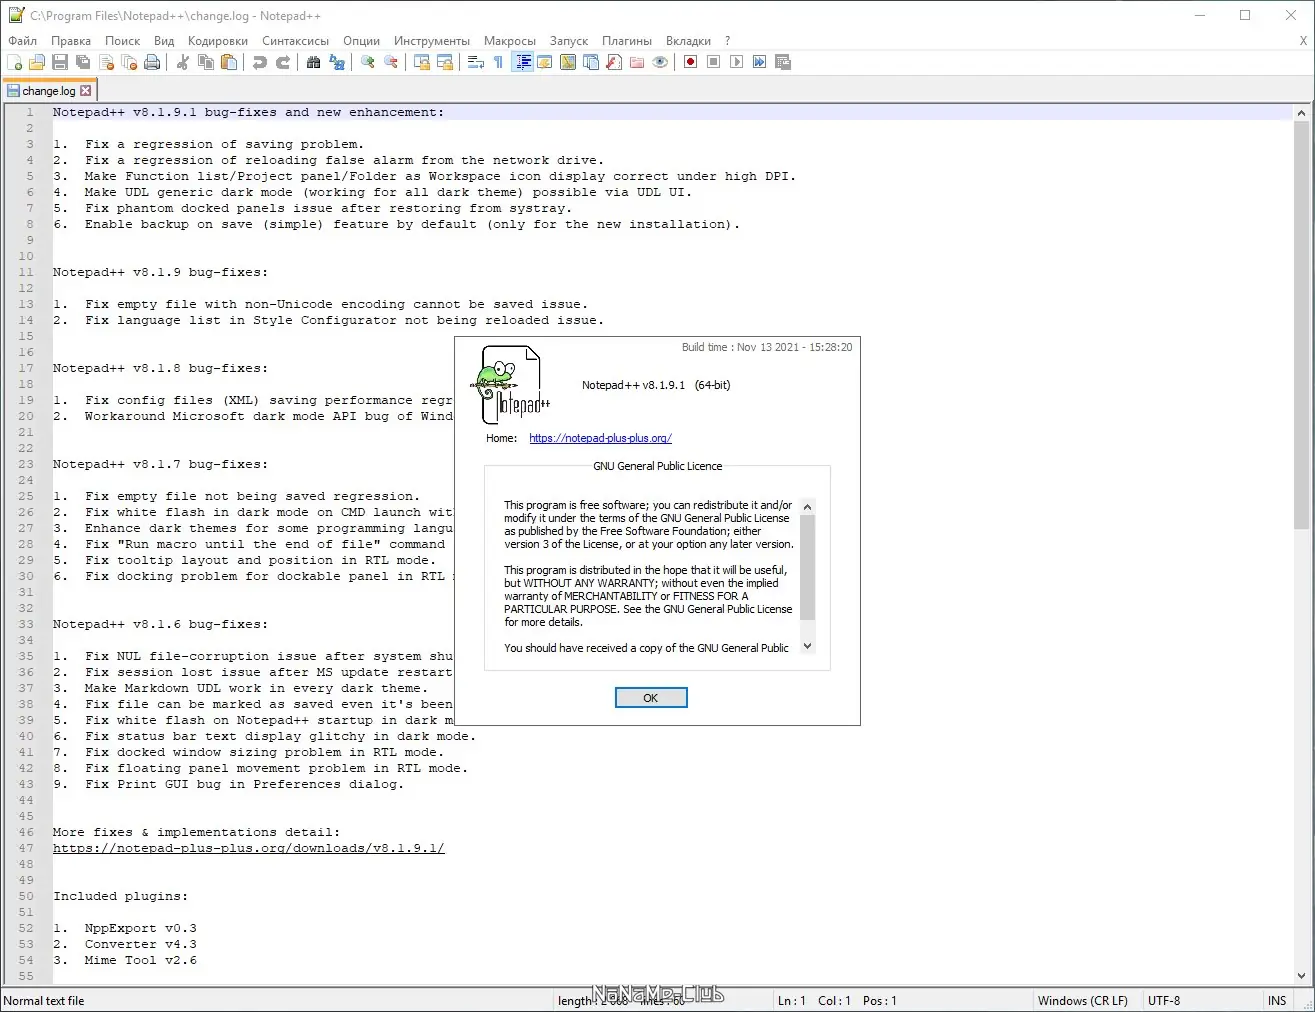Start macro recording with the red dot
The height and width of the screenshot is (1012, 1315).
pyautogui.click(x=691, y=62)
